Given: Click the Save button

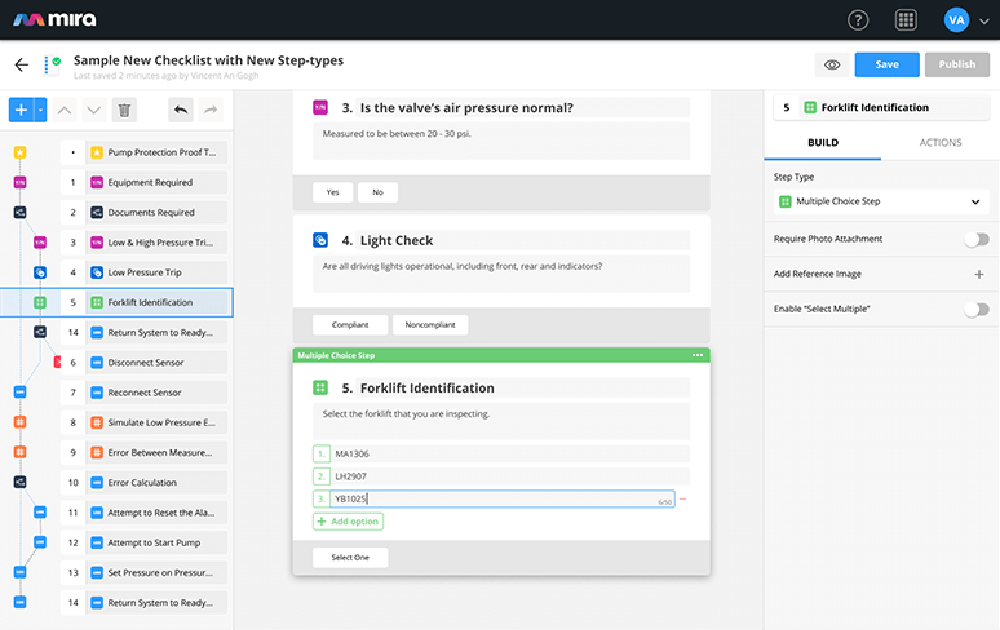Looking at the screenshot, I should coord(887,65).
